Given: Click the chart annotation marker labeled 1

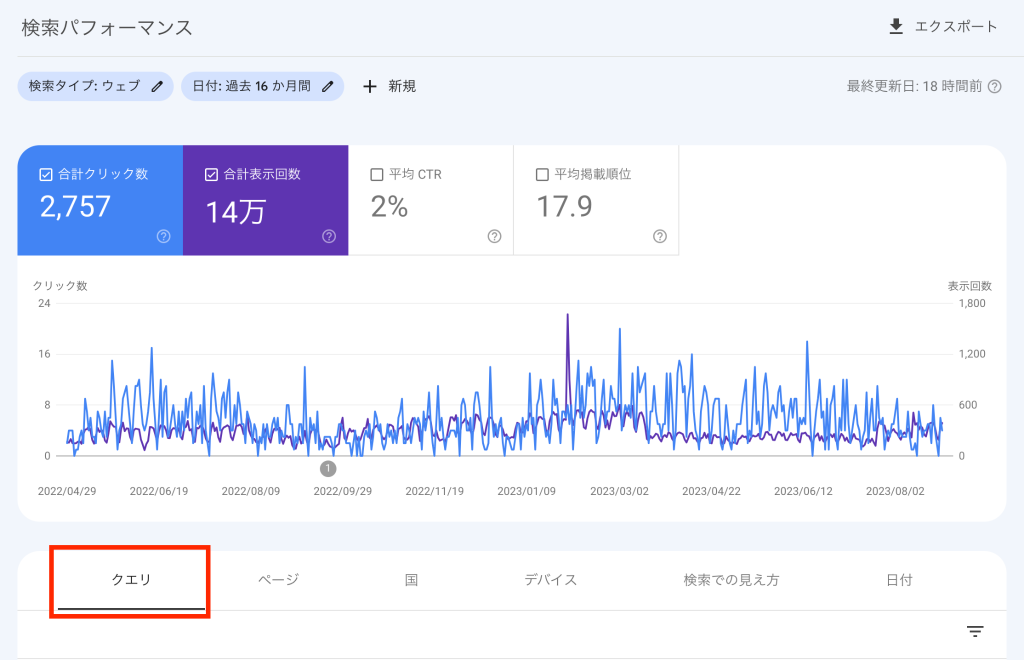Looking at the screenshot, I should tap(328, 468).
